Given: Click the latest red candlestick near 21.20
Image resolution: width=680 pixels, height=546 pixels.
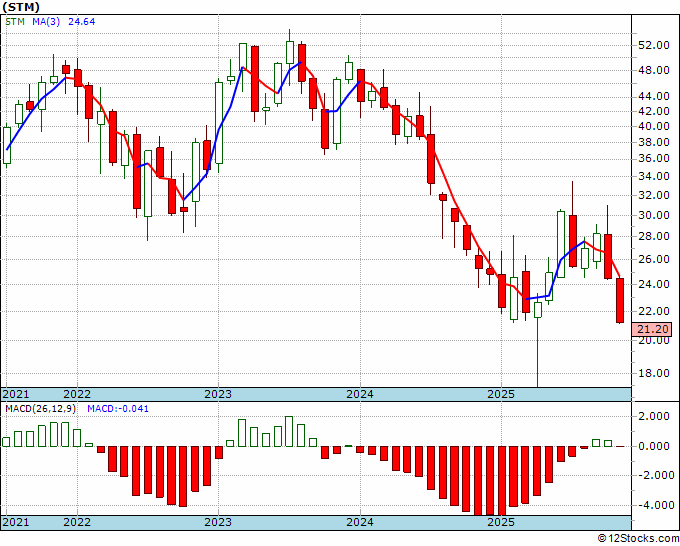Looking at the screenshot, I should pos(620,301).
